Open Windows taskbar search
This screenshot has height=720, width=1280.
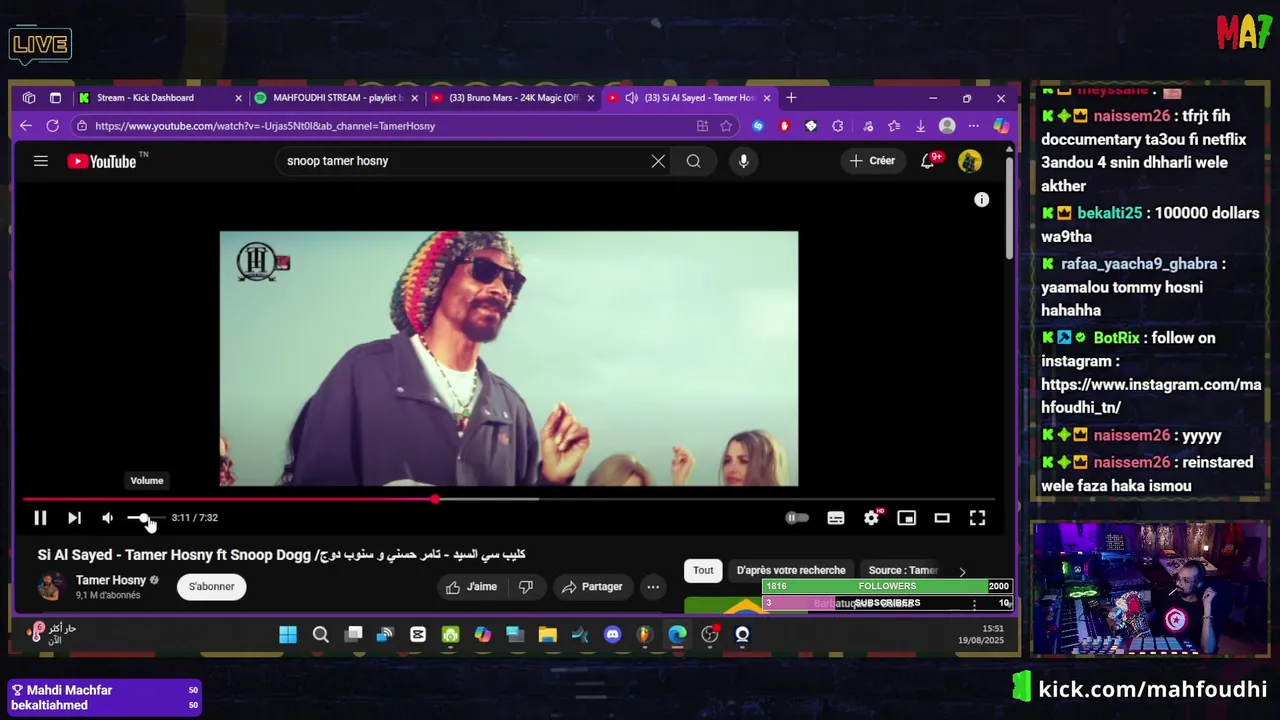pyautogui.click(x=321, y=635)
